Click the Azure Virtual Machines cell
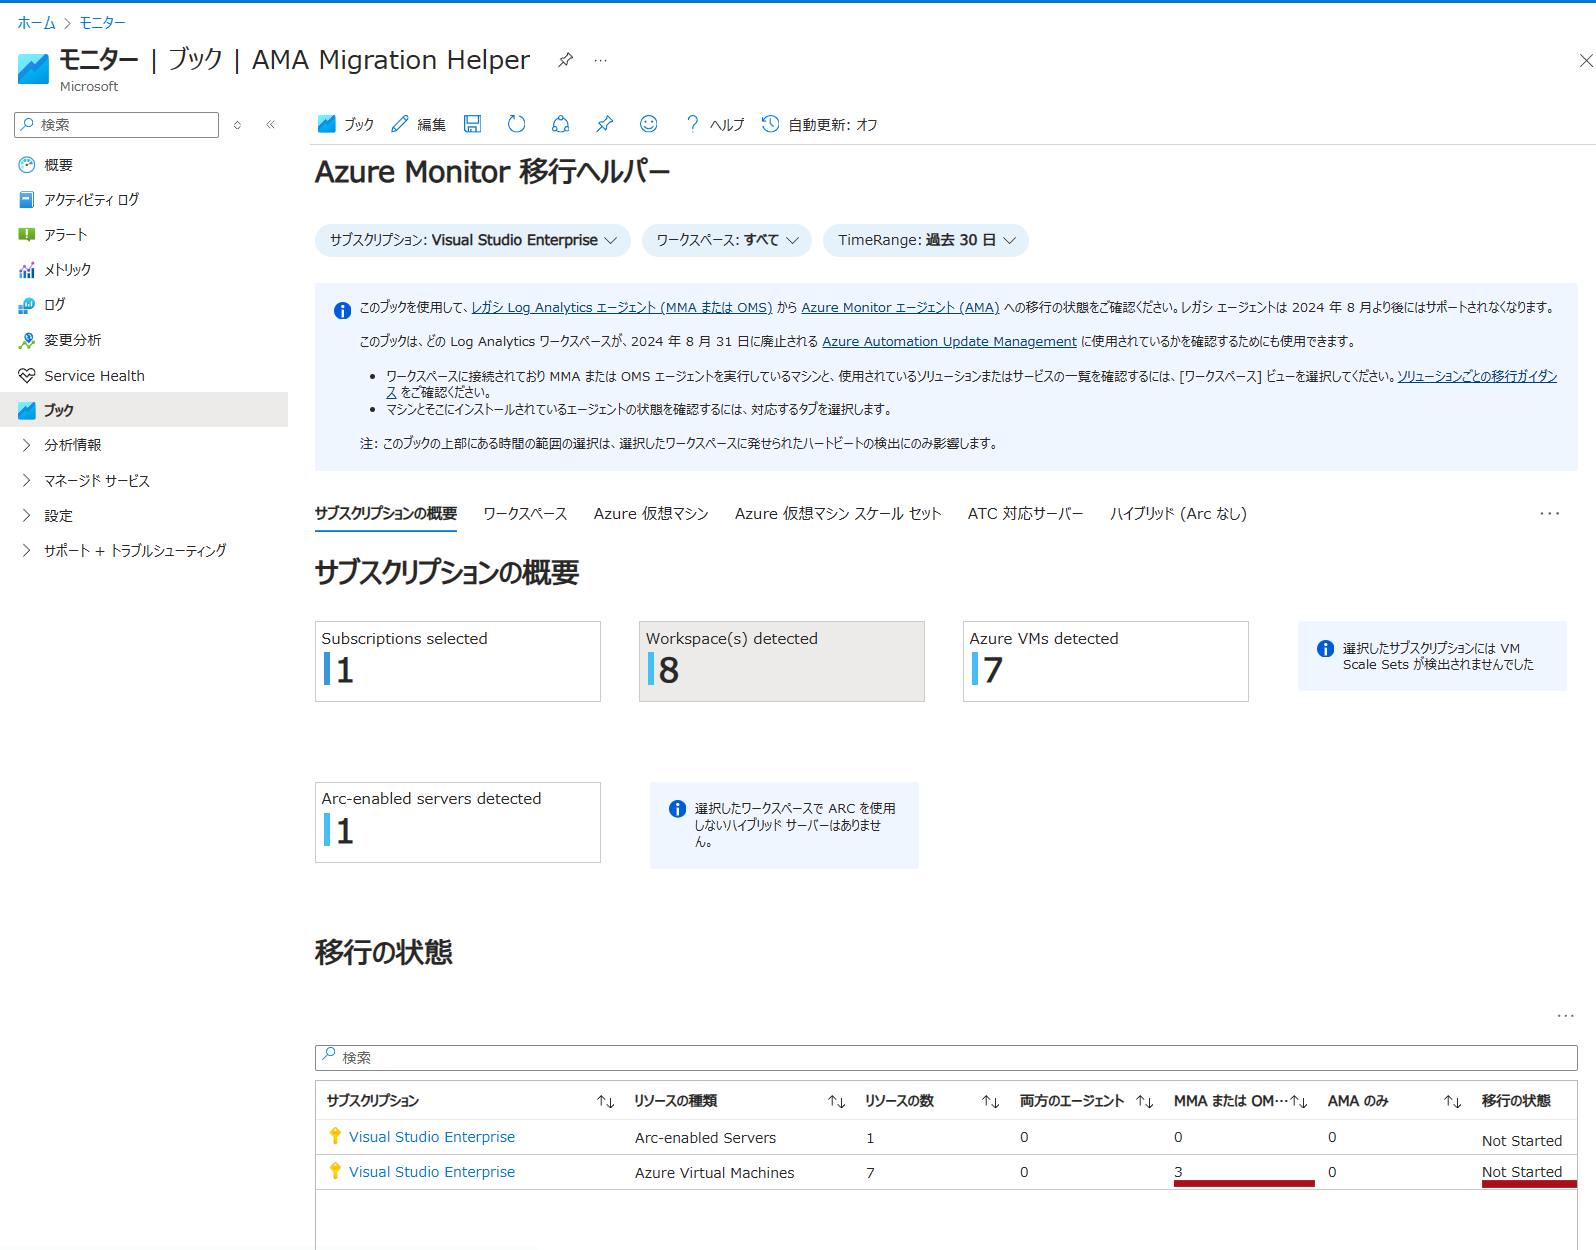The height and width of the screenshot is (1250, 1596). pyautogui.click(x=715, y=1173)
